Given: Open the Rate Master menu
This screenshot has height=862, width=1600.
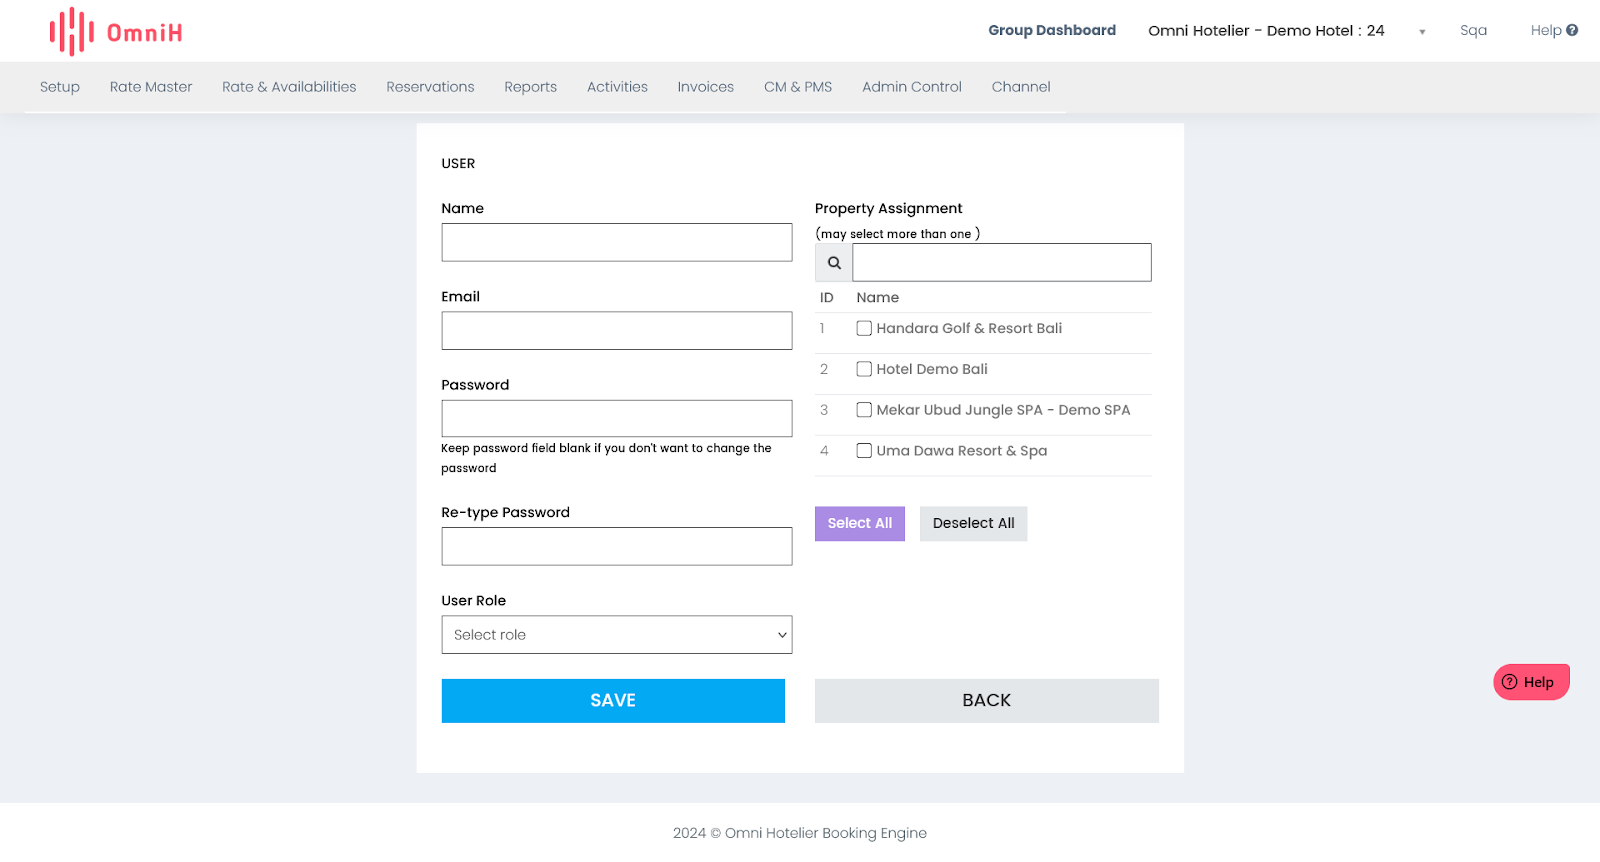Looking at the screenshot, I should pyautogui.click(x=151, y=87).
